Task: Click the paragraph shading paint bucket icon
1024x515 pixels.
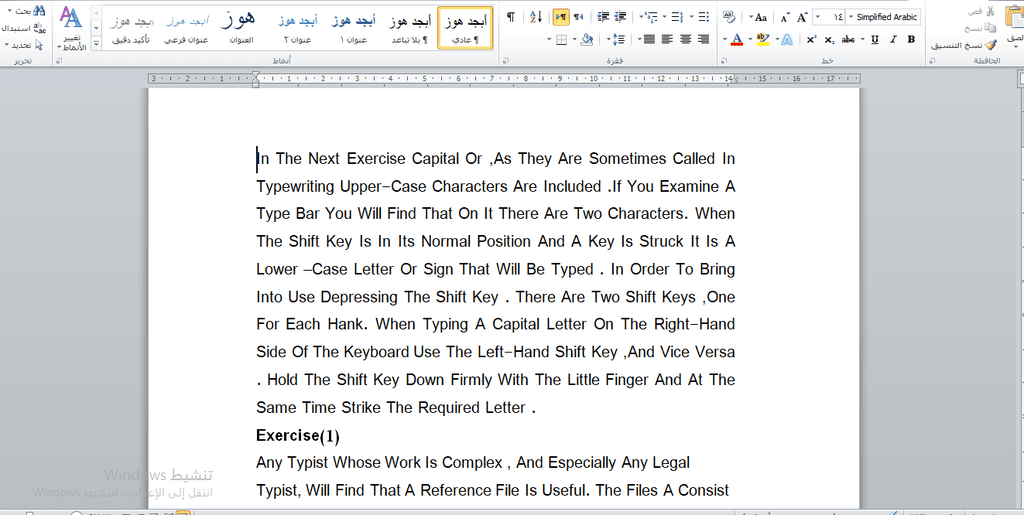Action: (x=586, y=40)
